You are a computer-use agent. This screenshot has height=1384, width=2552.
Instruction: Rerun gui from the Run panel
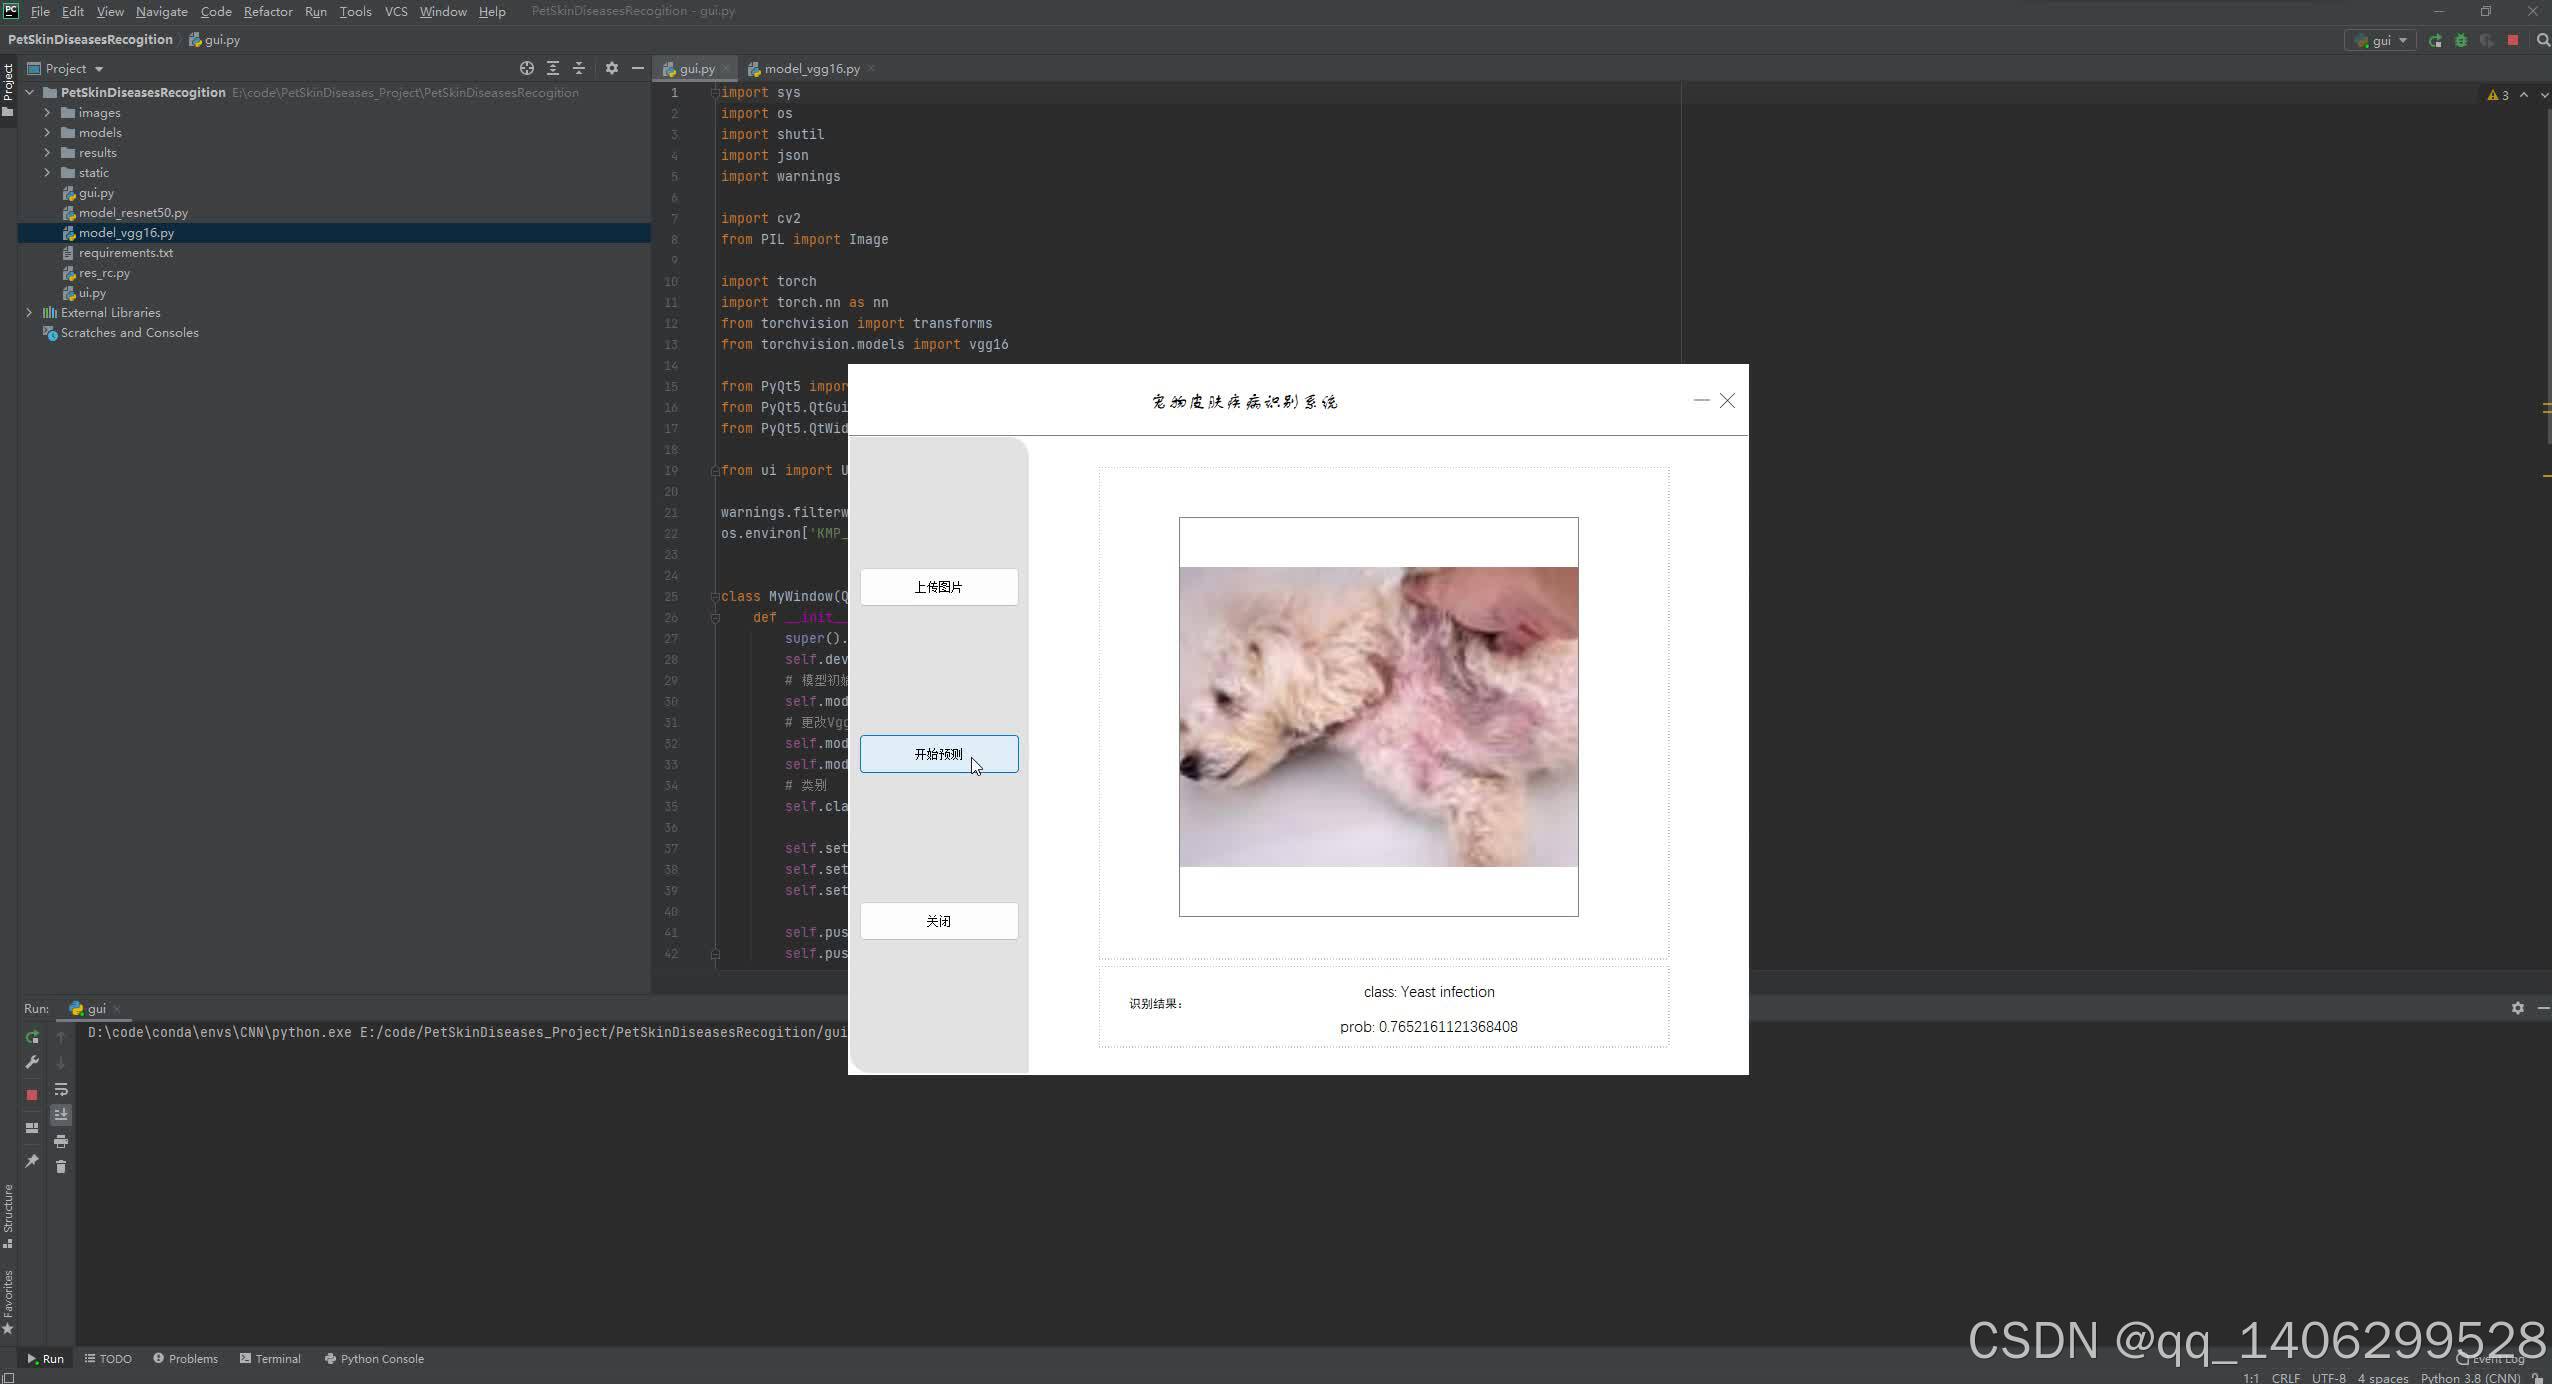[32, 1037]
